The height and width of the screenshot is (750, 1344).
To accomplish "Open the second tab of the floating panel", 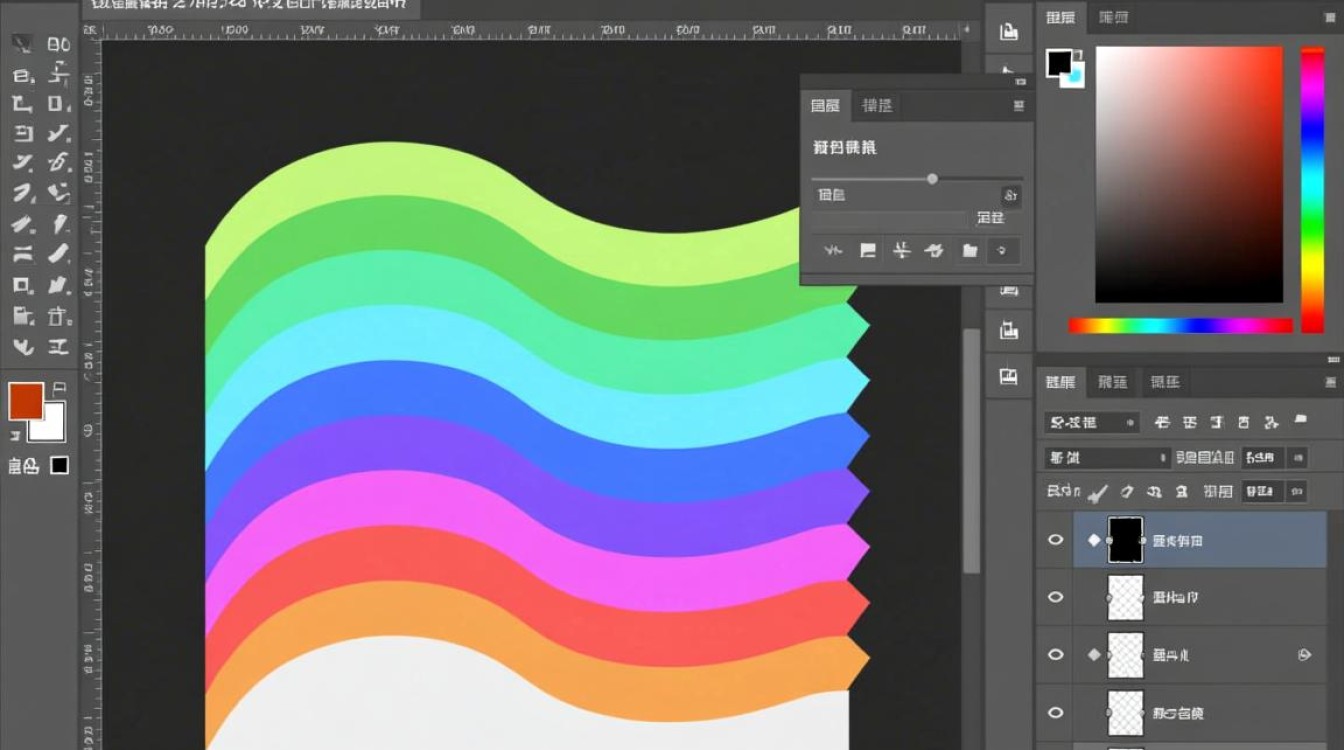I will pyautogui.click(x=877, y=106).
